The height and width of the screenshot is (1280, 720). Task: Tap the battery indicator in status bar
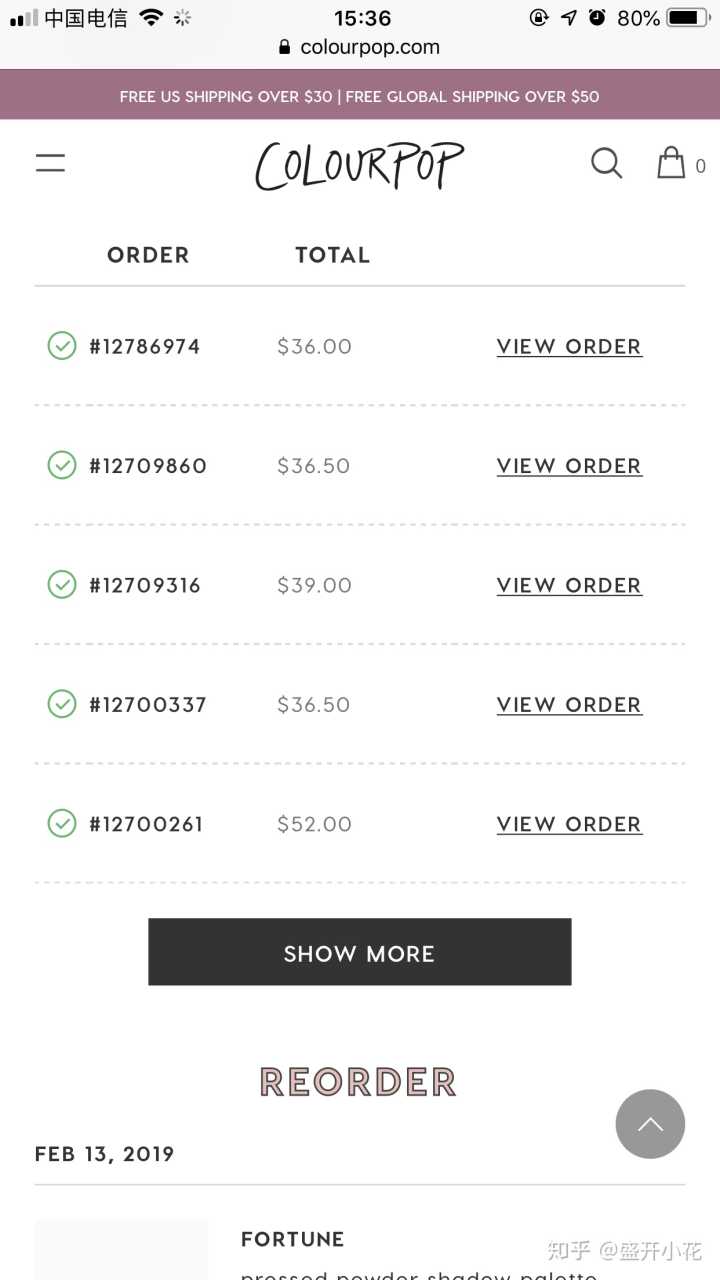tap(687, 18)
